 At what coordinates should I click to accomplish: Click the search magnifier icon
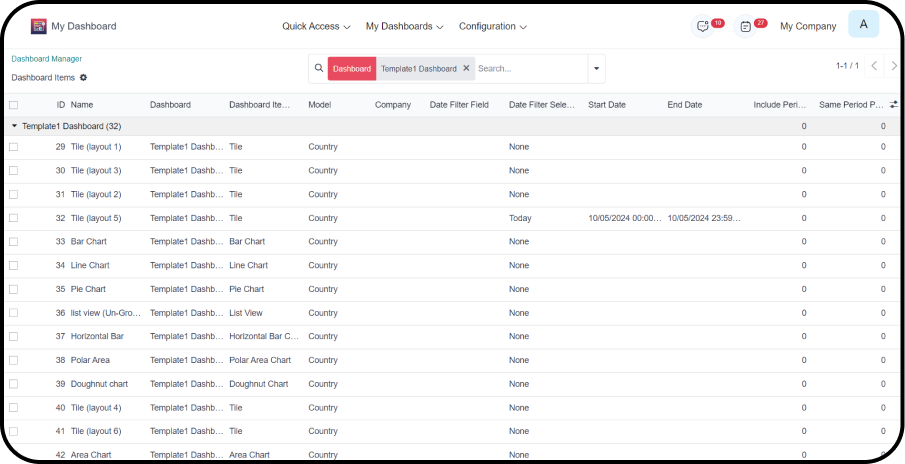coord(319,68)
